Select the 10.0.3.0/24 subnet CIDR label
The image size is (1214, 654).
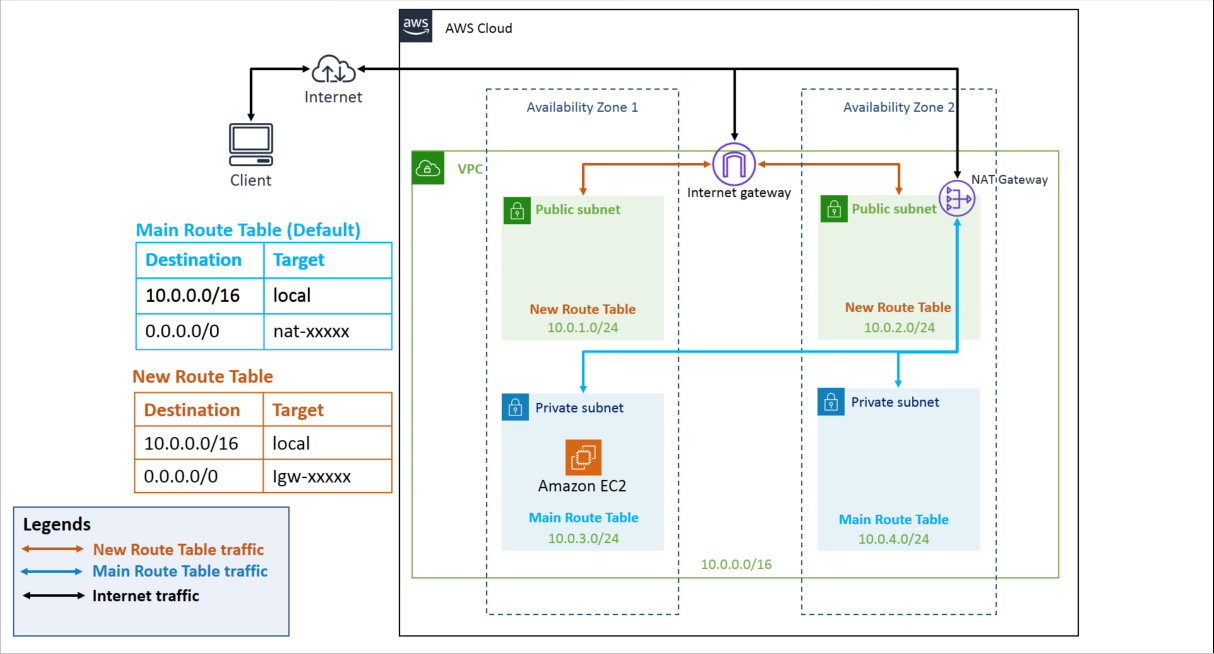tap(583, 538)
